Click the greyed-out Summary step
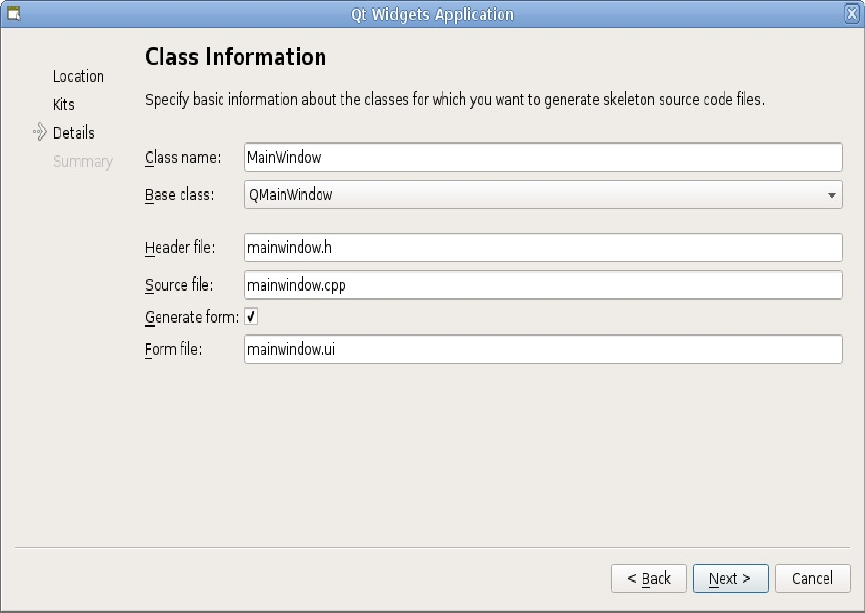This screenshot has width=865, height=613. point(83,161)
